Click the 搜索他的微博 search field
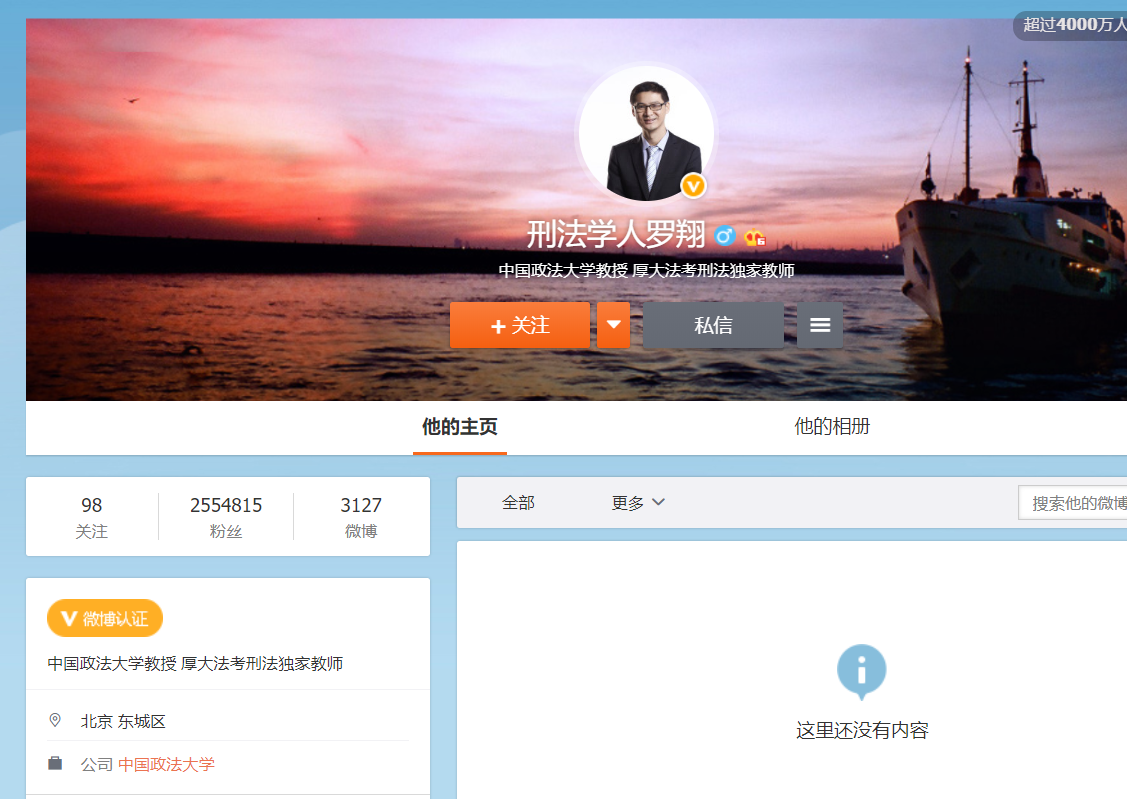This screenshot has width=1127, height=799. point(1075,503)
